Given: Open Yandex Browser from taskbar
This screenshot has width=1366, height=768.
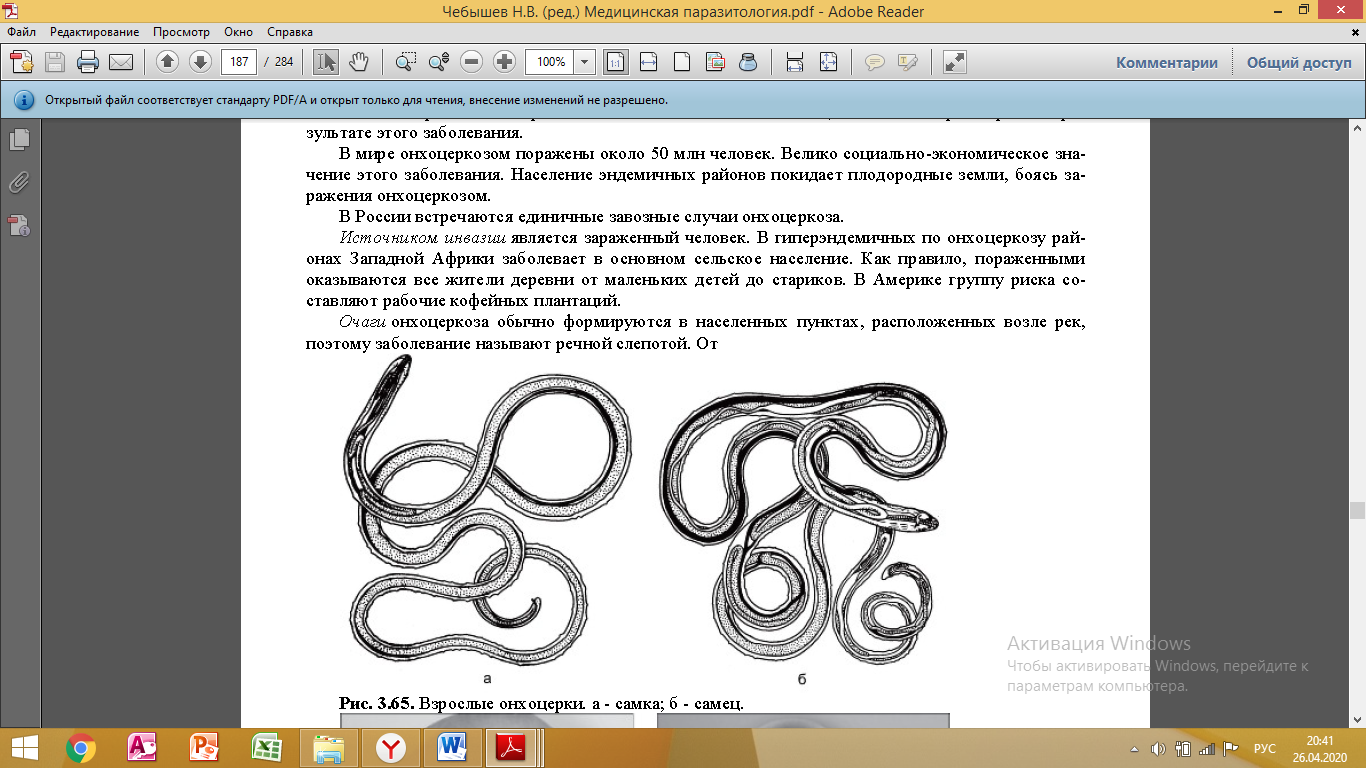Looking at the screenshot, I should click(x=390, y=747).
